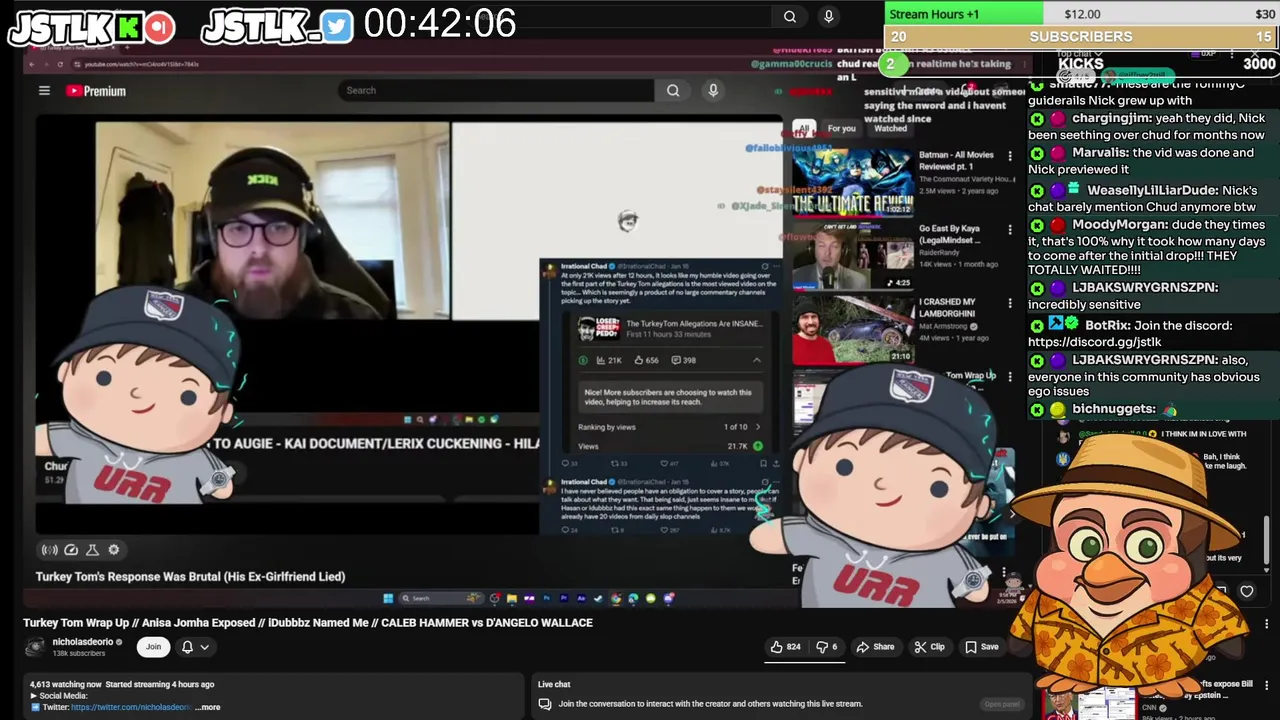Like the stream with 824 likes
The image size is (1280, 720).
[785, 647]
